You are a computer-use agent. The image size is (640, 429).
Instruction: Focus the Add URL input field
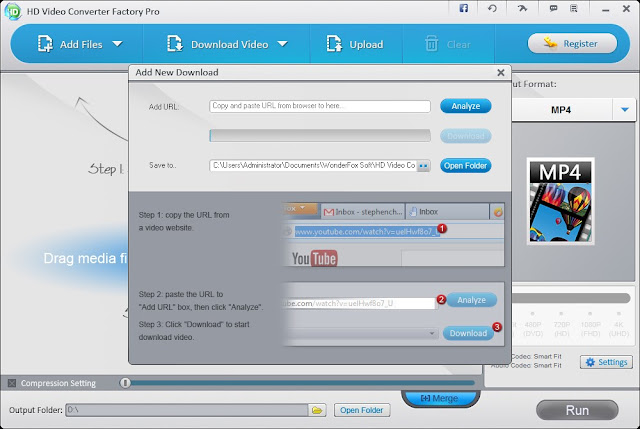(320, 106)
